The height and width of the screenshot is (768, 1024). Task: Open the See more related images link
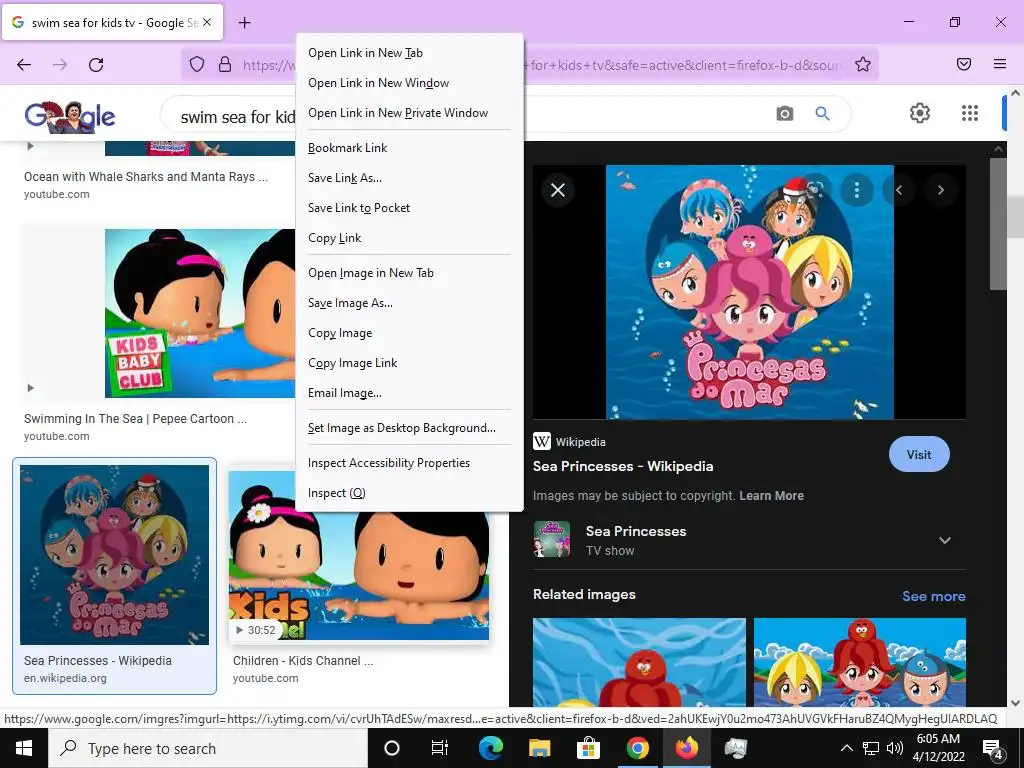(x=934, y=596)
